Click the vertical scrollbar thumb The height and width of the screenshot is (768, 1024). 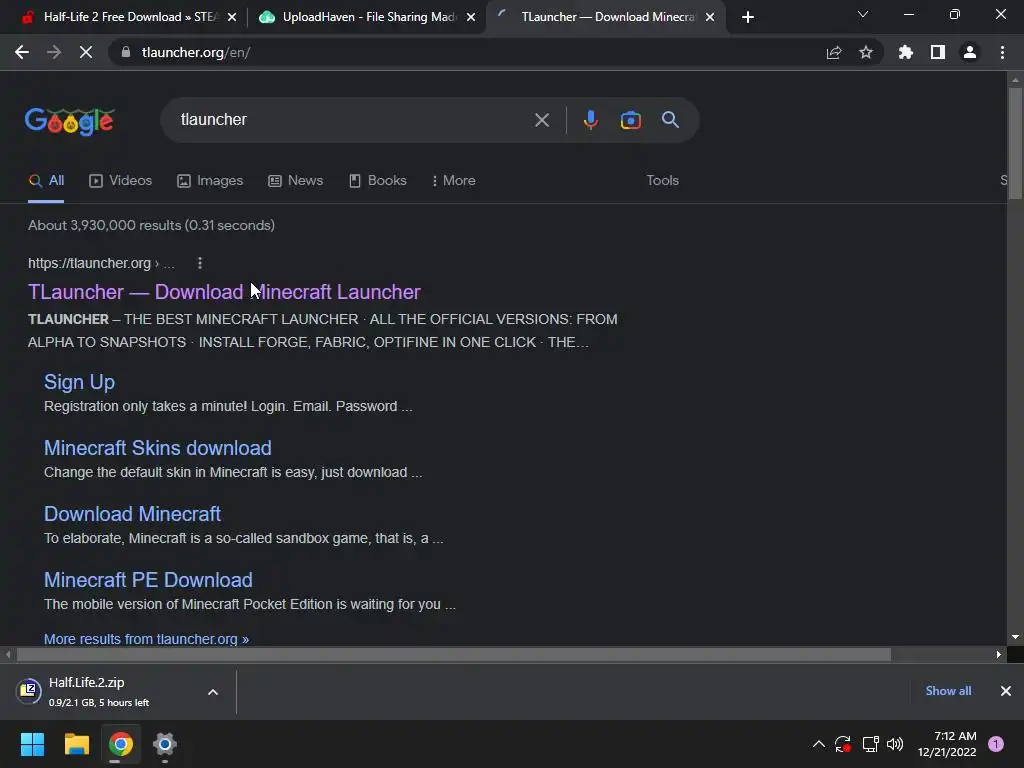pos(1014,144)
